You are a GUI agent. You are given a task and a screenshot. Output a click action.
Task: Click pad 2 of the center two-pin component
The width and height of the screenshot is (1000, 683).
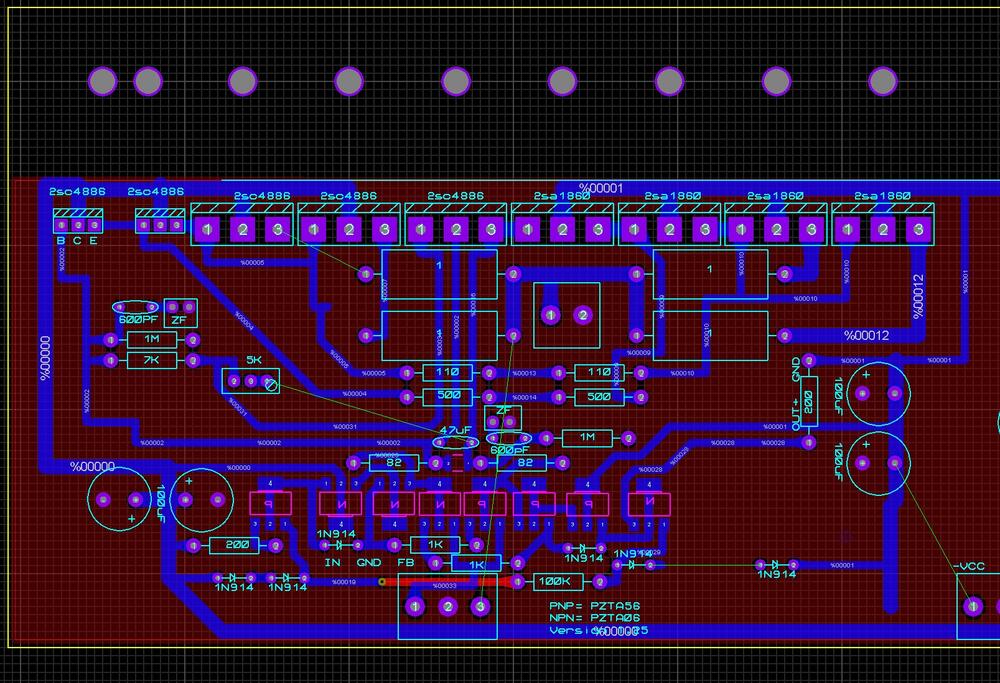[582, 315]
